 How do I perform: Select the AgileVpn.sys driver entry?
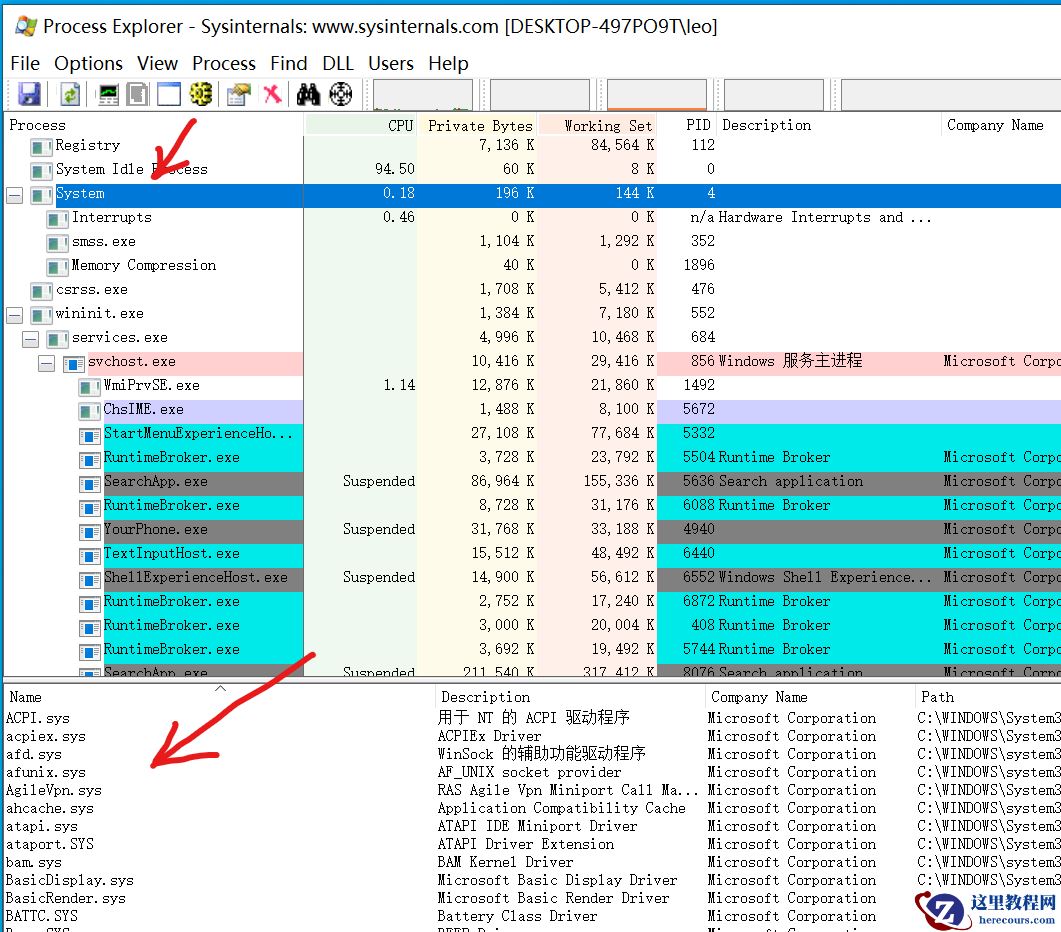[52, 790]
